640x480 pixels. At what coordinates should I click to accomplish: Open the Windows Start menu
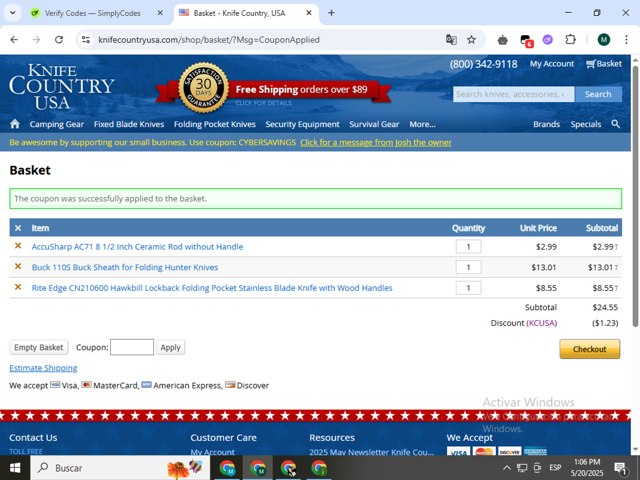point(15,468)
